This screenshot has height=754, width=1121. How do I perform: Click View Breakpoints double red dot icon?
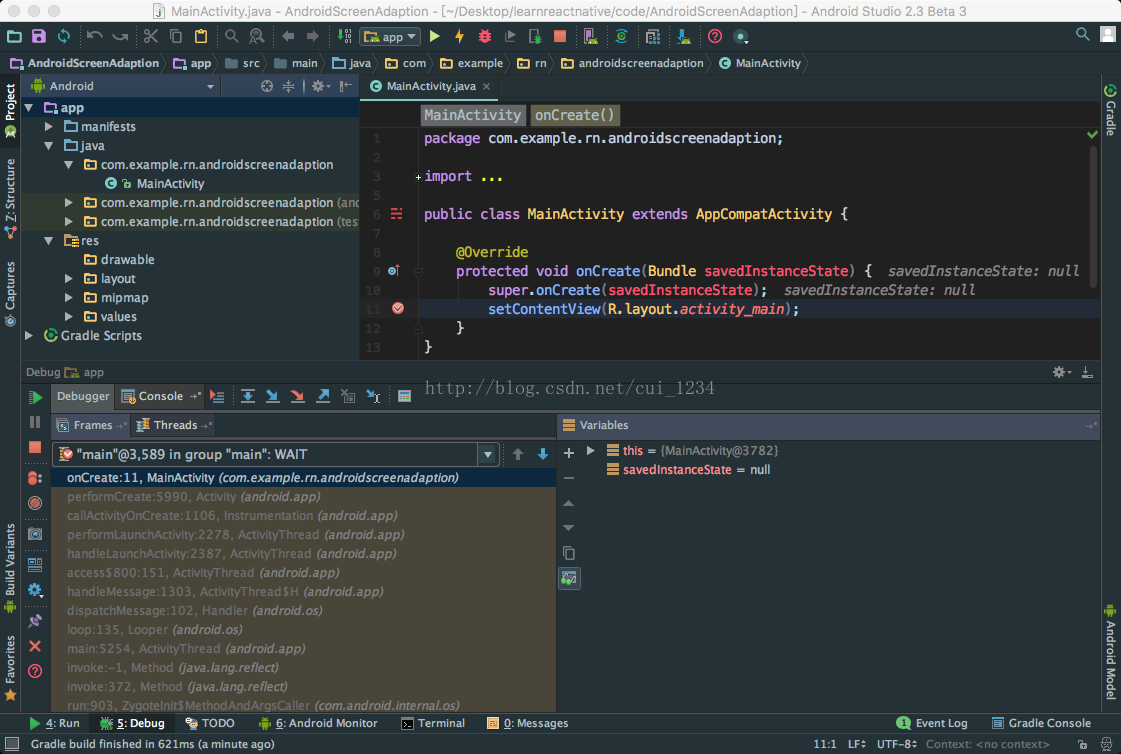click(x=34, y=477)
